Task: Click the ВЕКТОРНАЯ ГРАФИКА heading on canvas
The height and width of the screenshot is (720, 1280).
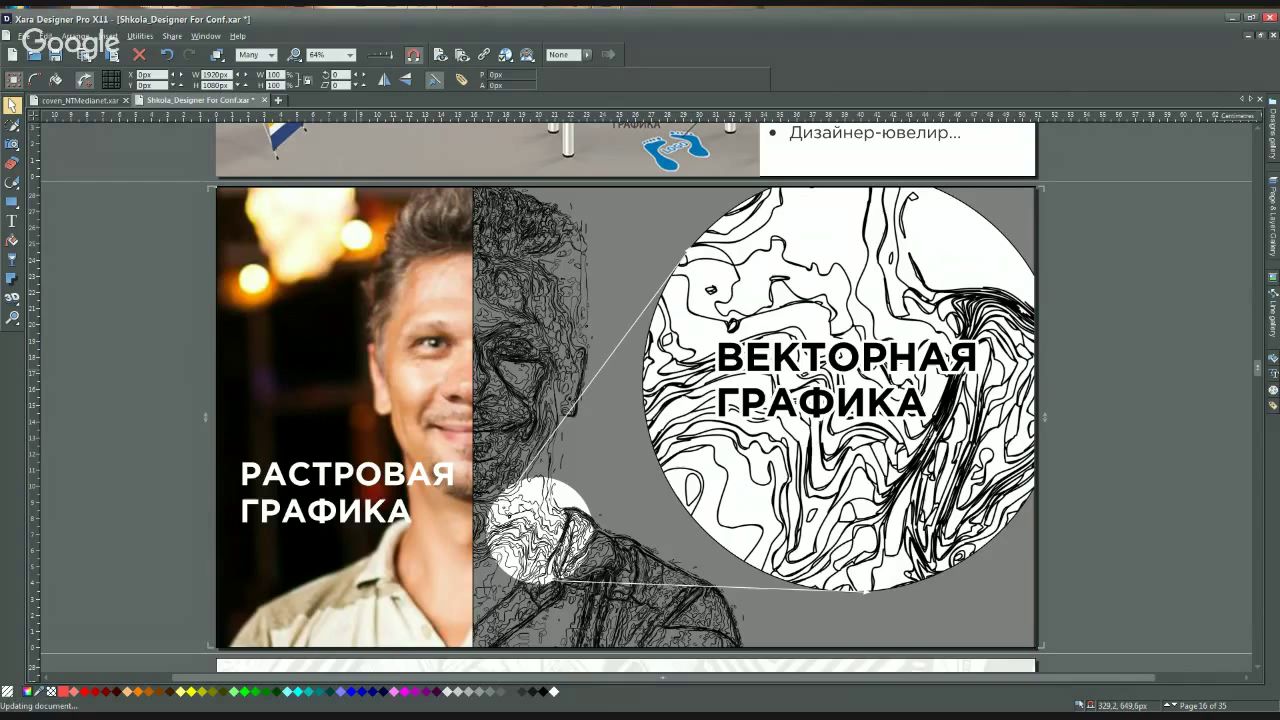Action: [846, 379]
